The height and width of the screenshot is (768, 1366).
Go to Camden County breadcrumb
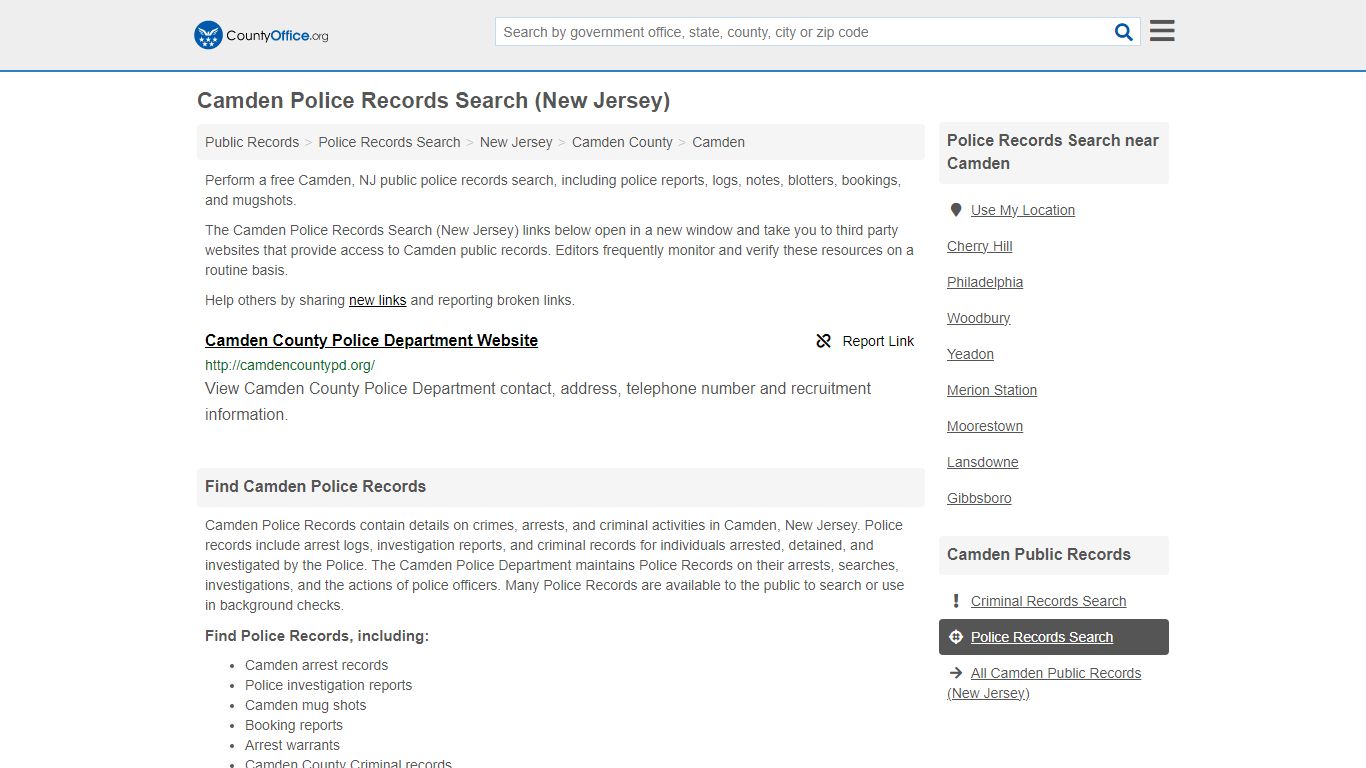pos(622,142)
